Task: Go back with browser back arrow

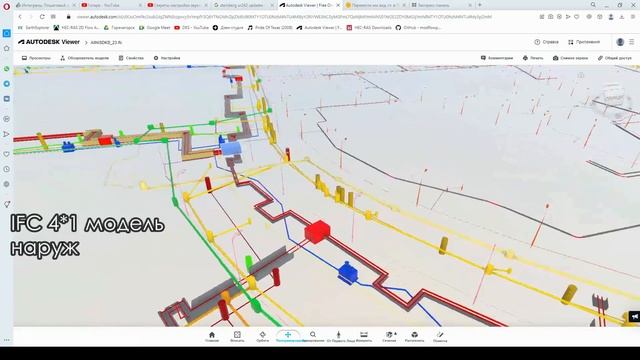Action: click(x=20, y=17)
